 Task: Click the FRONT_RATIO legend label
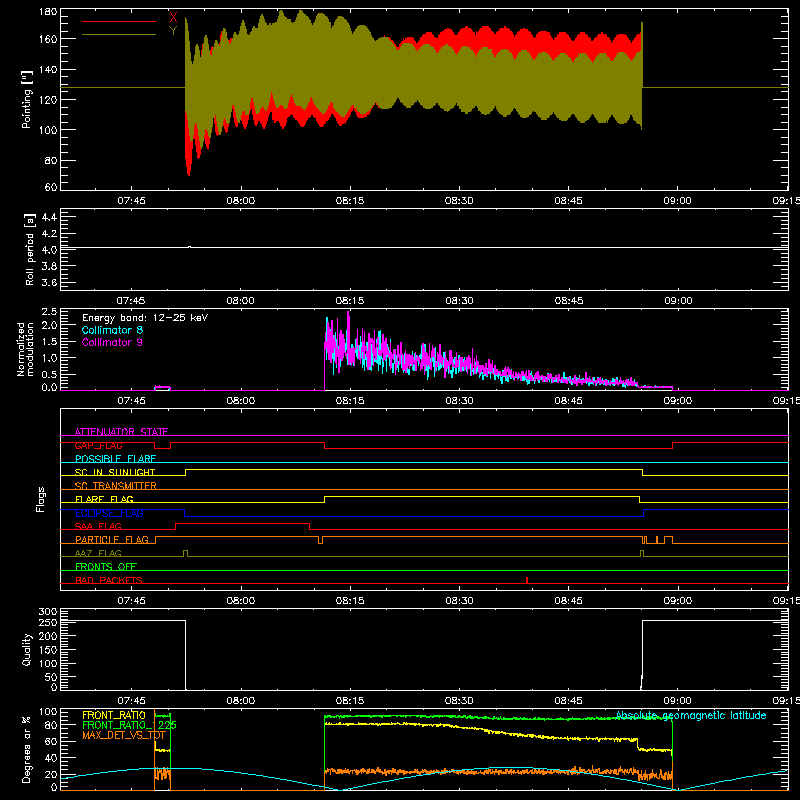pos(114,715)
